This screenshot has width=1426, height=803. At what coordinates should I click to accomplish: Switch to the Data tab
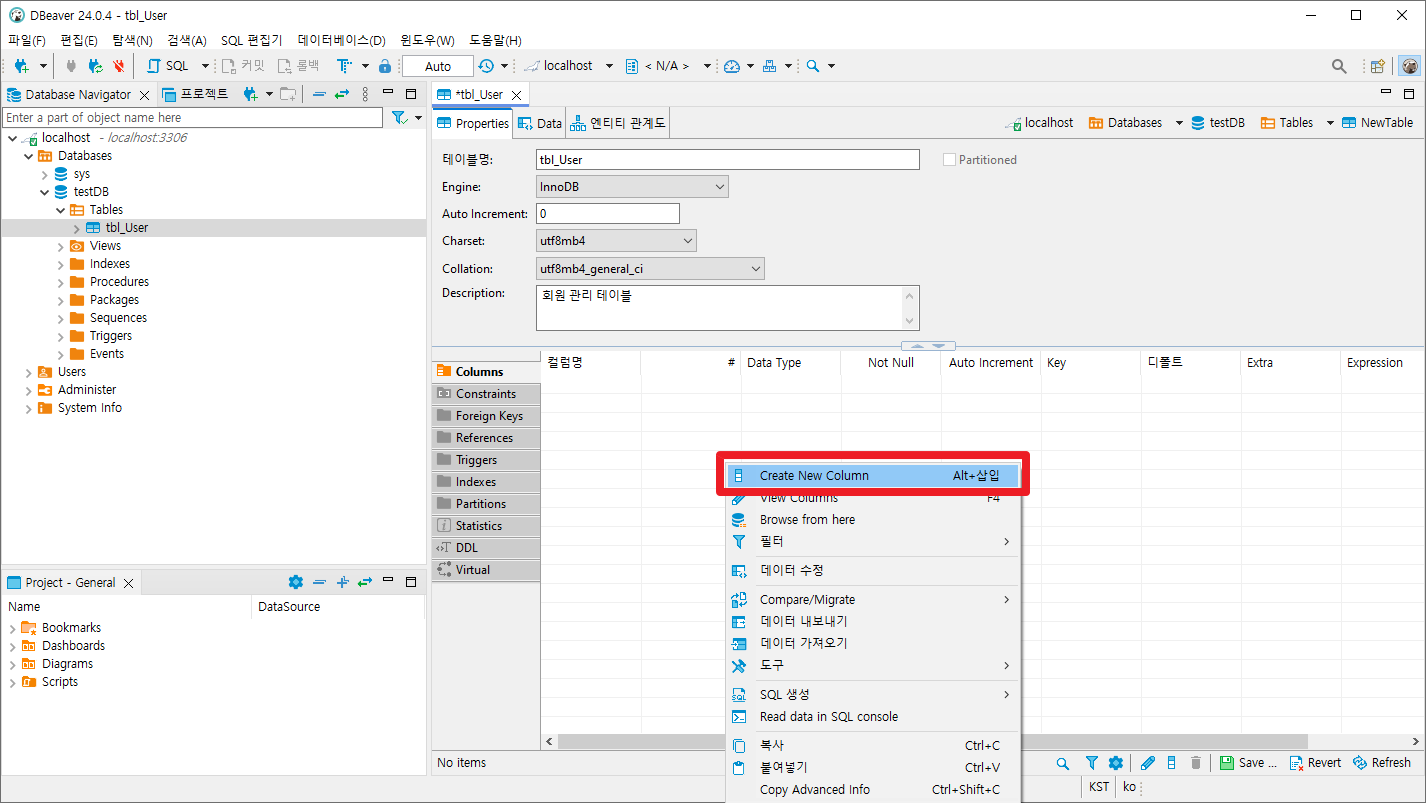[540, 123]
